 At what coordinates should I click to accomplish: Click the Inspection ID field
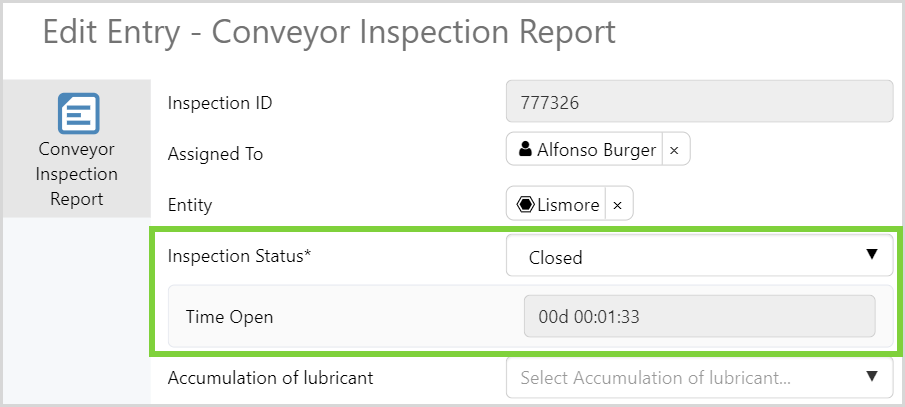point(698,101)
